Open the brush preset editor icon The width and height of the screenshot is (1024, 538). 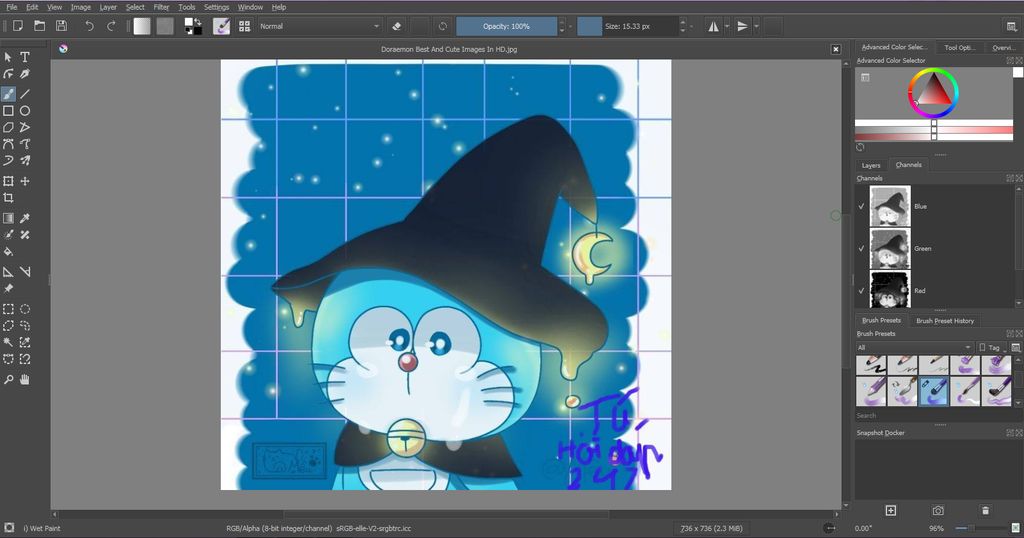(x=221, y=26)
